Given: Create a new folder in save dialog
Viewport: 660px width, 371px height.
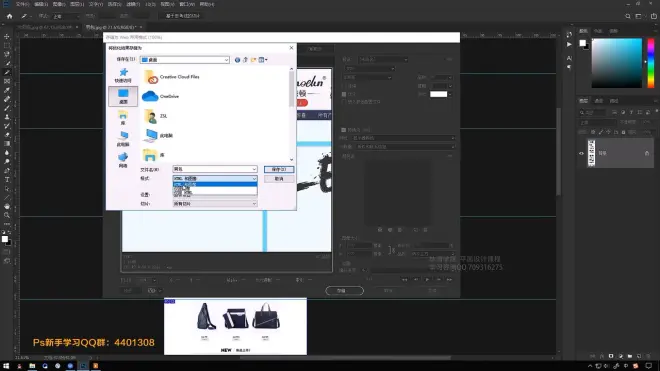Looking at the screenshot, I should [x=253, y=60].
